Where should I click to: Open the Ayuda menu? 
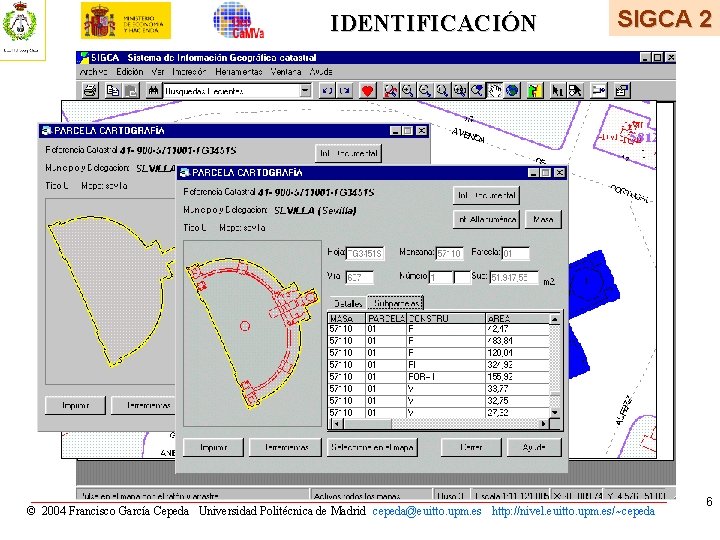click(x=321, y=72)
